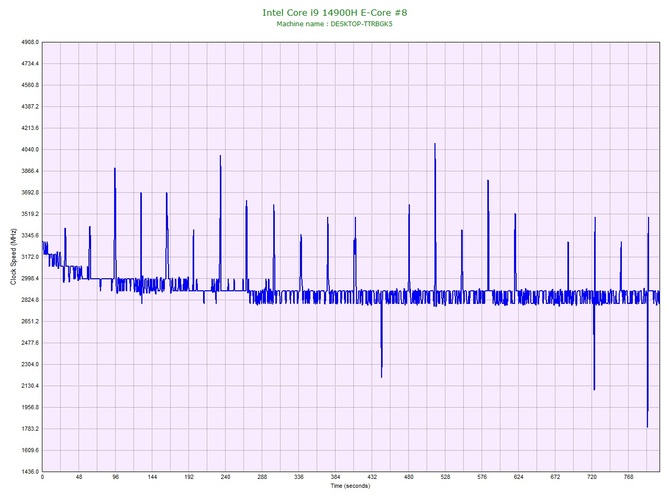Click the Time (seconds) axis label

click(x=350, y=486)
